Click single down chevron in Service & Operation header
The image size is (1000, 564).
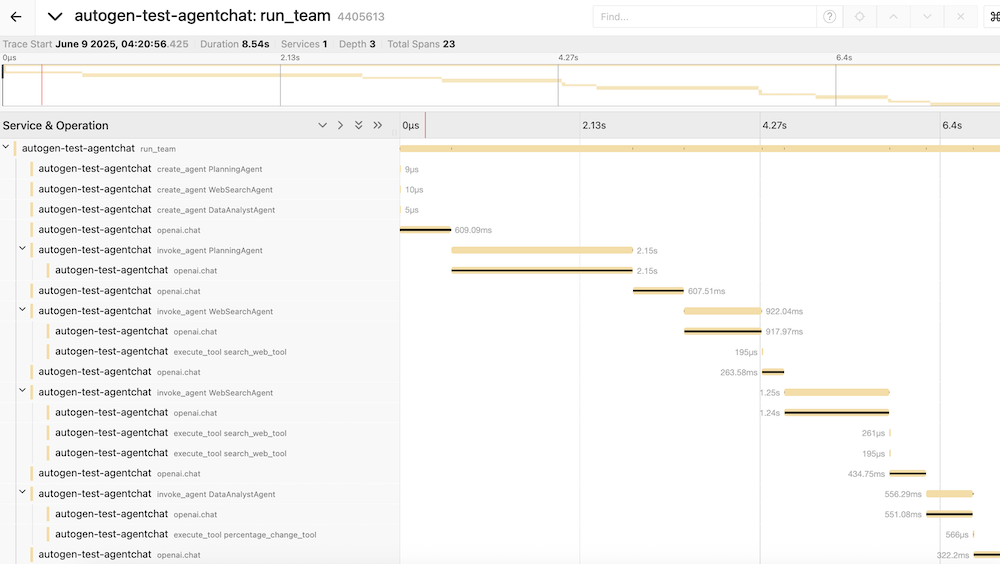[322, 126]
